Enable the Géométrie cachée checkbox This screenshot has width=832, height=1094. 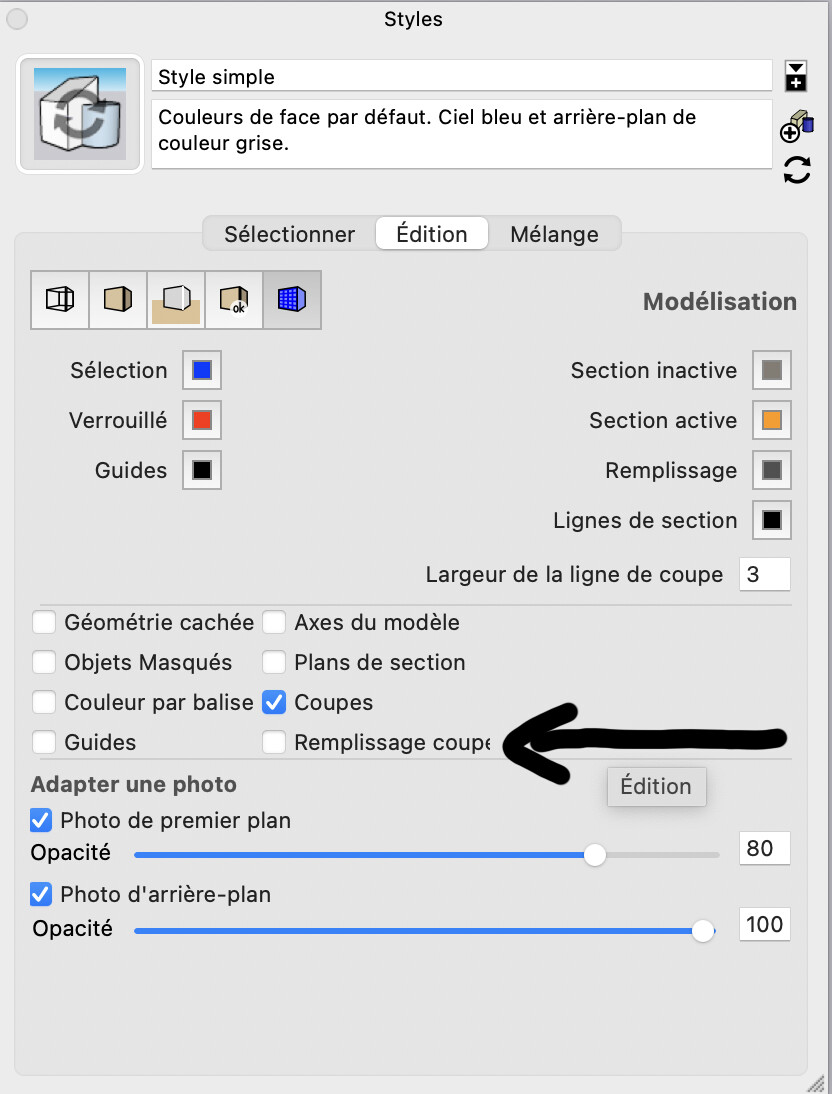[44, 623]
